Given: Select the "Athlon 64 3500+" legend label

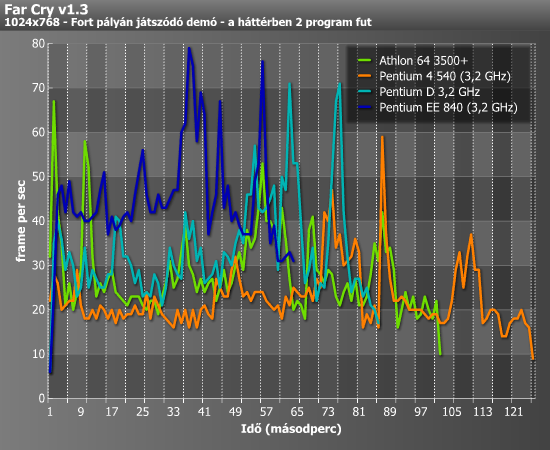Looking at the screenshot, I should pos(423,61).
